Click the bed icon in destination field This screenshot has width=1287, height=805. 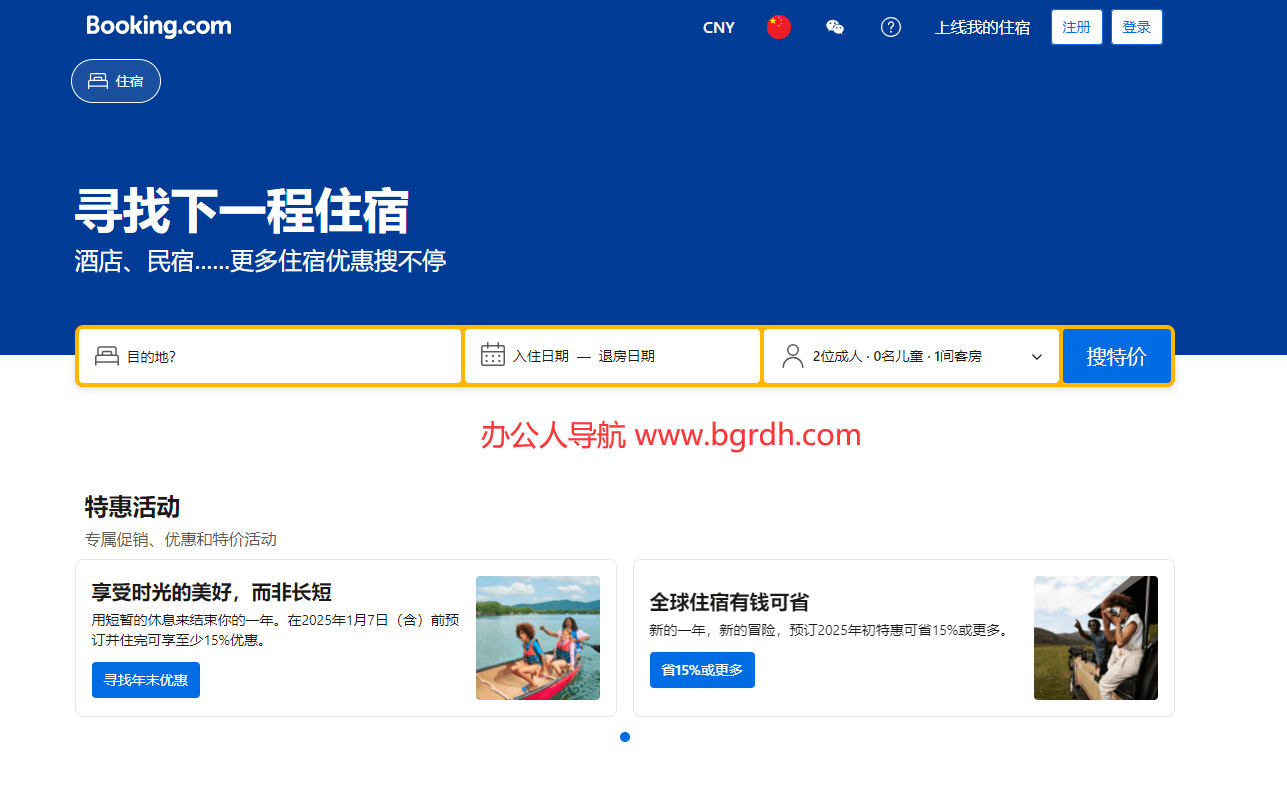tap(107, 356)
